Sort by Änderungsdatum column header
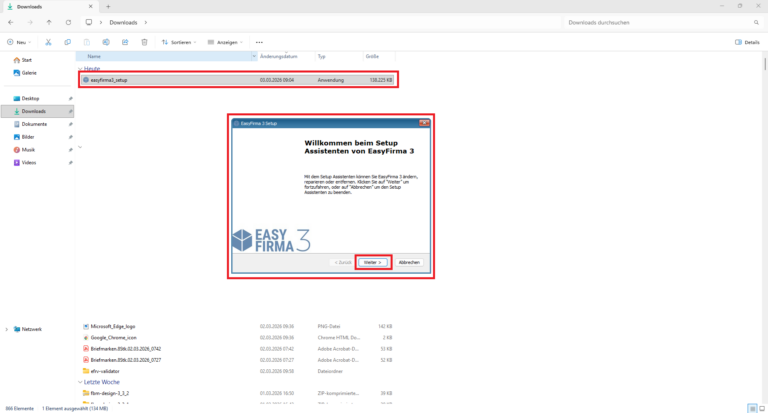Screen dimensions: 768x413 279,56
